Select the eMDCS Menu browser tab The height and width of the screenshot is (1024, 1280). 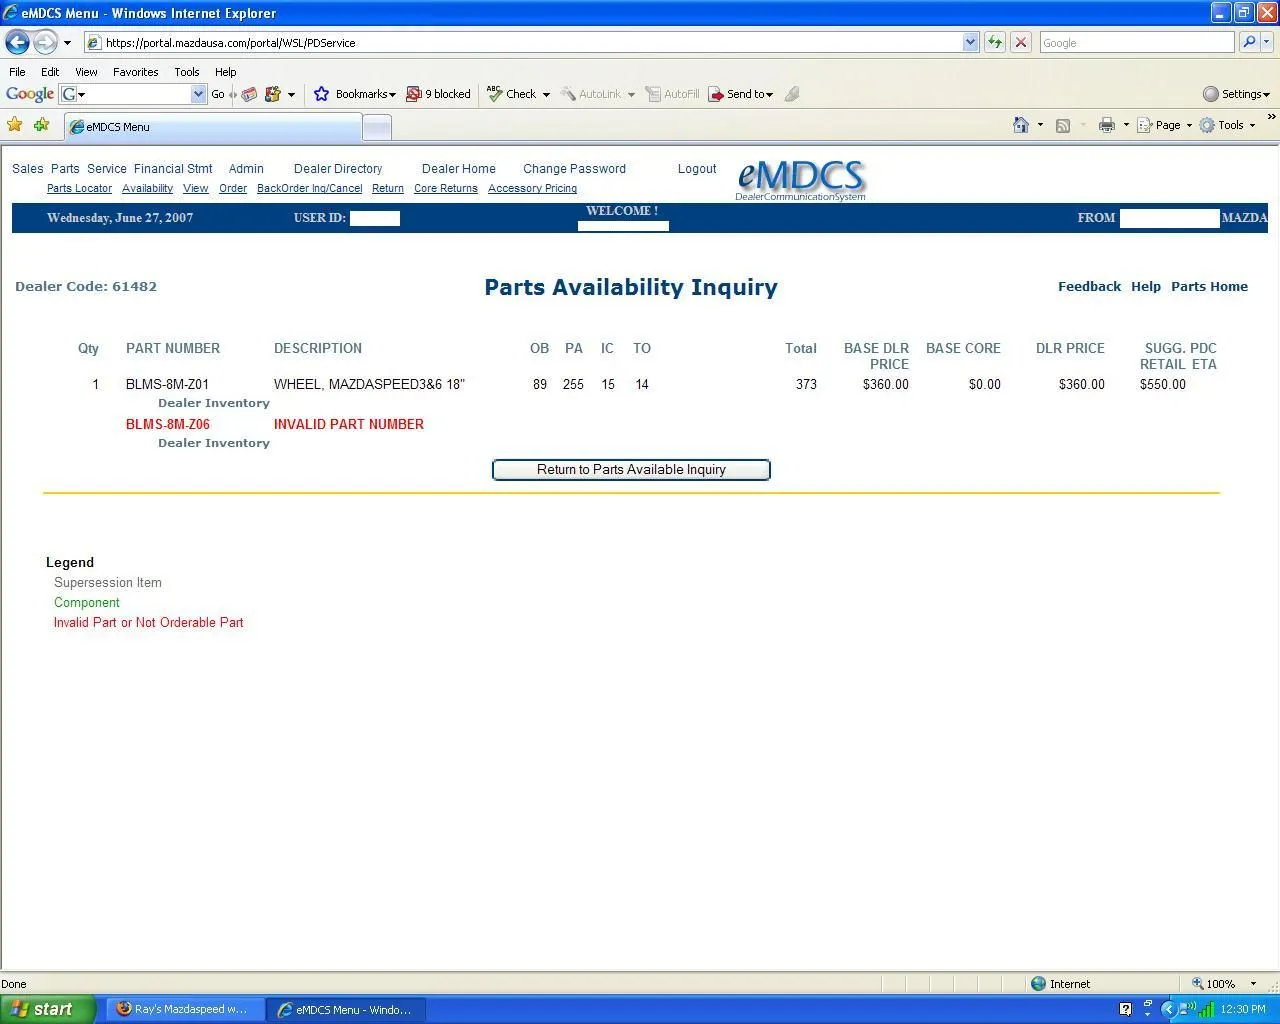(x=212, y=127)
